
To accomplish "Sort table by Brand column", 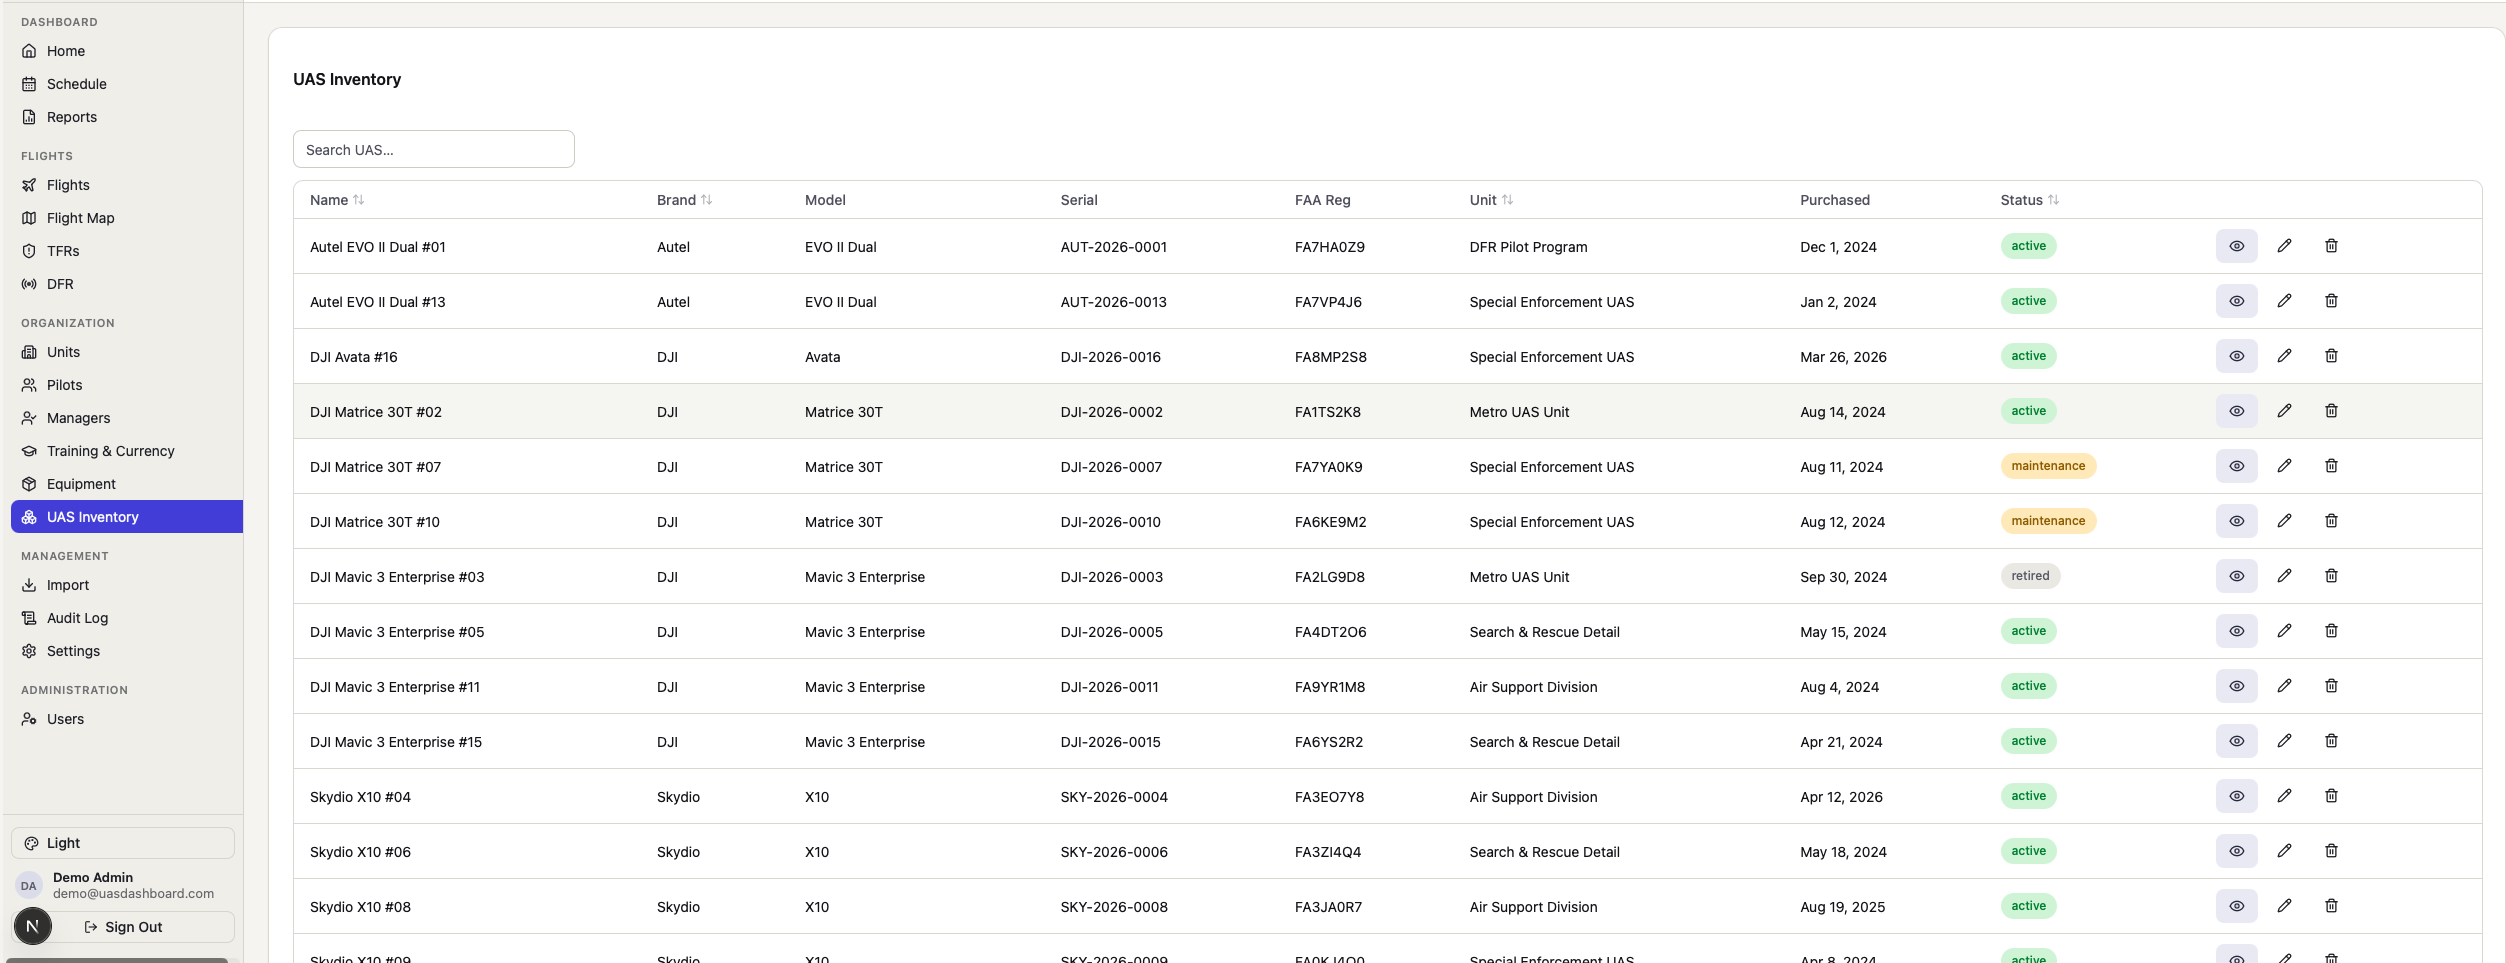I will [x=684, y=200].
